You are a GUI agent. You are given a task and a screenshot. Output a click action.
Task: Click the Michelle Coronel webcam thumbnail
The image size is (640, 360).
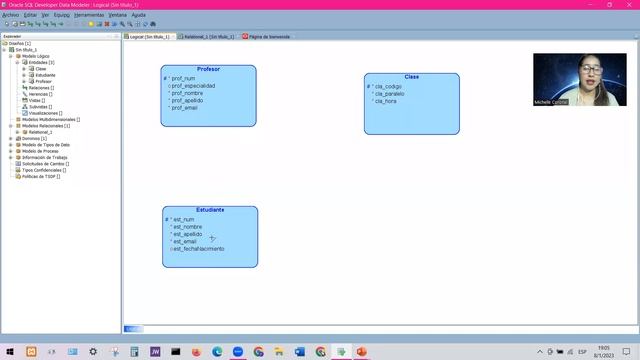[x=580, y=80]
